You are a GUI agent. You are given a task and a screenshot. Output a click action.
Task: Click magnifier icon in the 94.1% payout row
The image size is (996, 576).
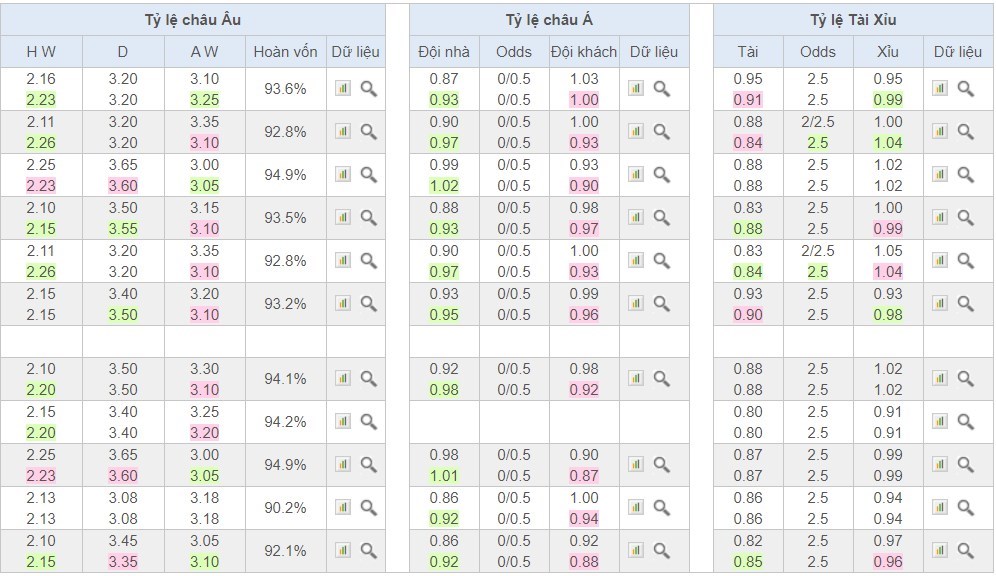pyautogui.click(x=369, y=379)
